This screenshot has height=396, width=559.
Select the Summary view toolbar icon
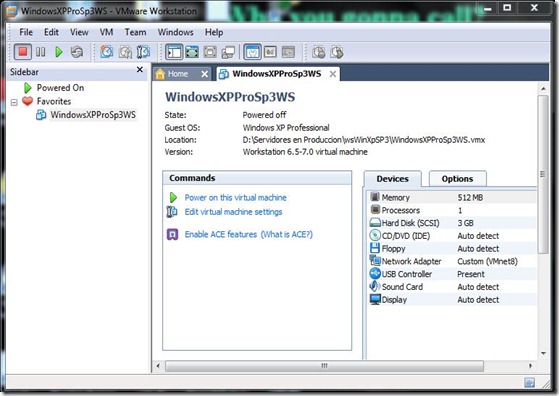click(x=252, y=52)
